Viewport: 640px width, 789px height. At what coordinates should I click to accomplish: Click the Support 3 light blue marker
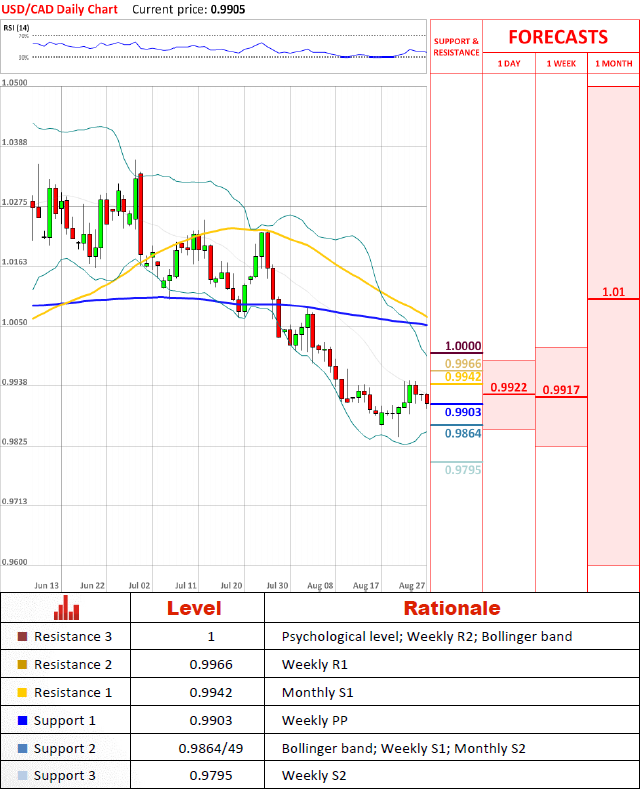coord(23,777)
